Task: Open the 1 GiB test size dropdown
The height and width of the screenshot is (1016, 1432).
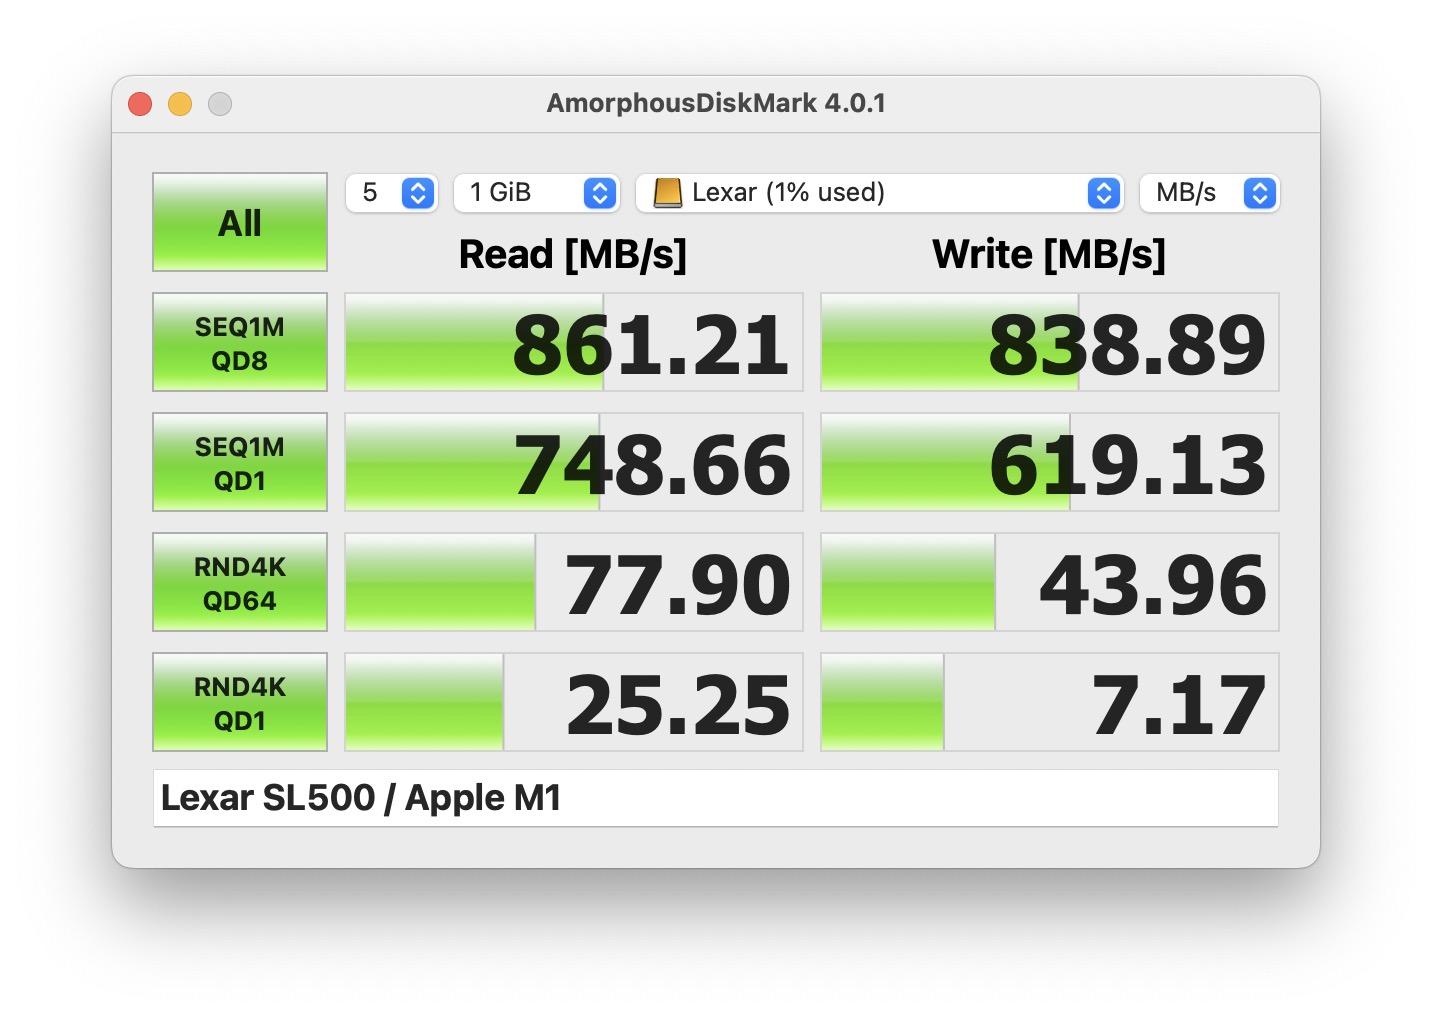Action: (537, 193)
